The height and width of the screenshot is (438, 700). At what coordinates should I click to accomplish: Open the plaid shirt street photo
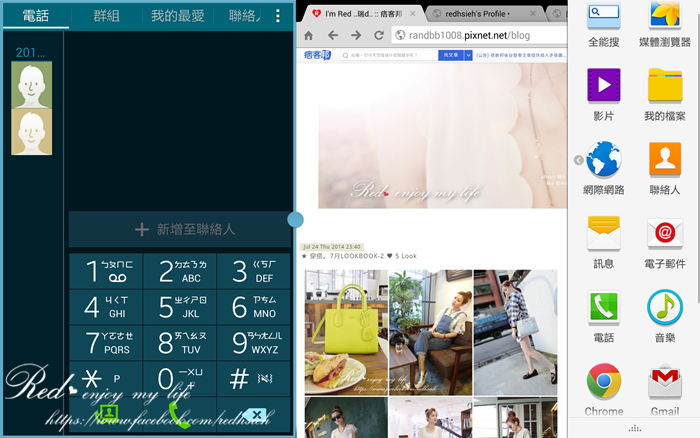[515, 333]
